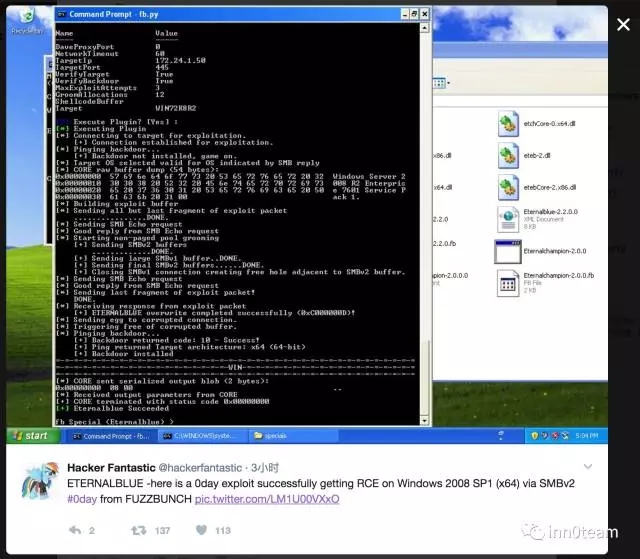640x559 pixels.
Task: Restore the Command Prompt fb.py window
Action: point(414,14)
